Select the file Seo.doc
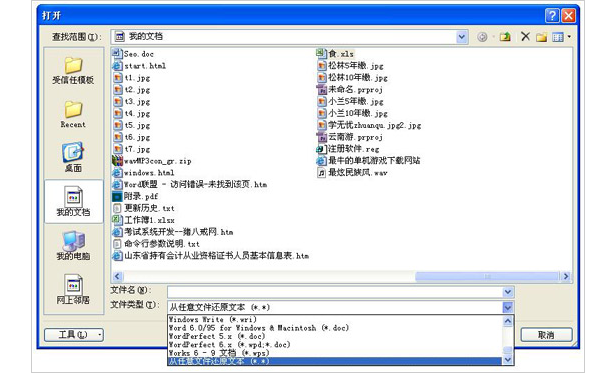The width and height of the screenshot is (590, 377). 133,54
